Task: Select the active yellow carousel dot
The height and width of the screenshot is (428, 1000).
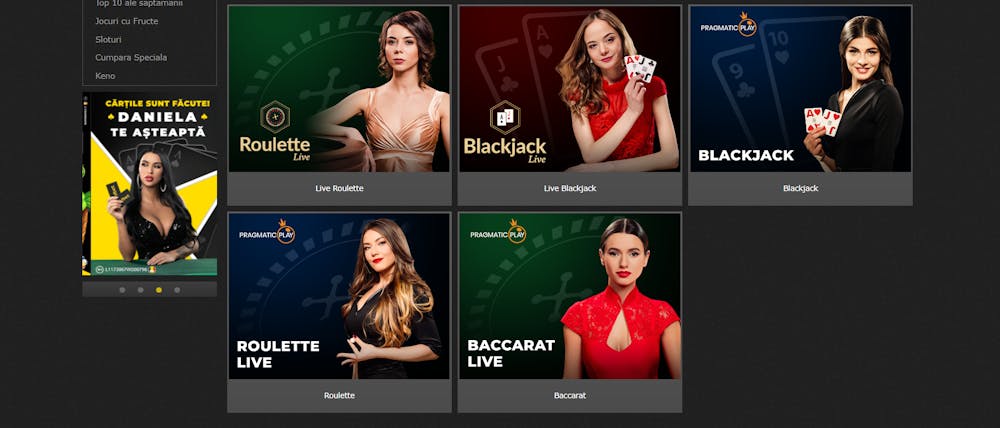Action: (159, 290)
